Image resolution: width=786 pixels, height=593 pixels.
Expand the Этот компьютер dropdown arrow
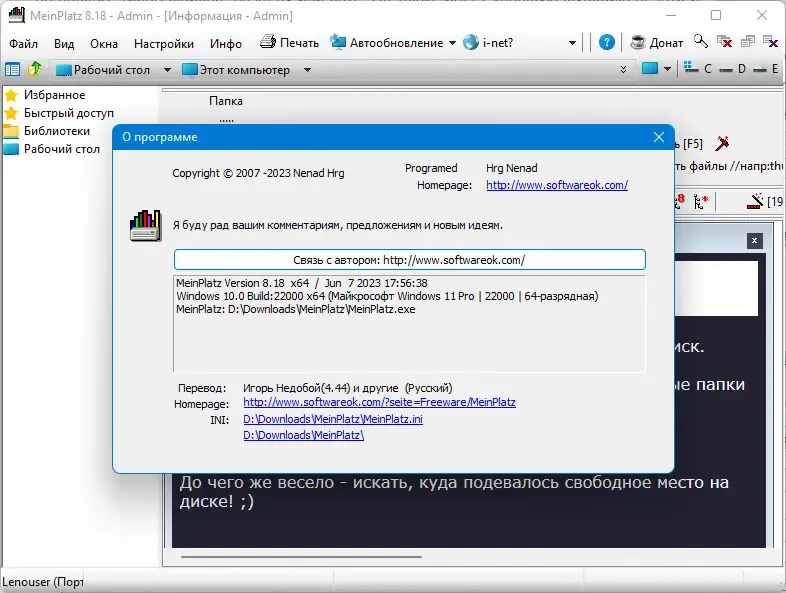click(307, 70)
